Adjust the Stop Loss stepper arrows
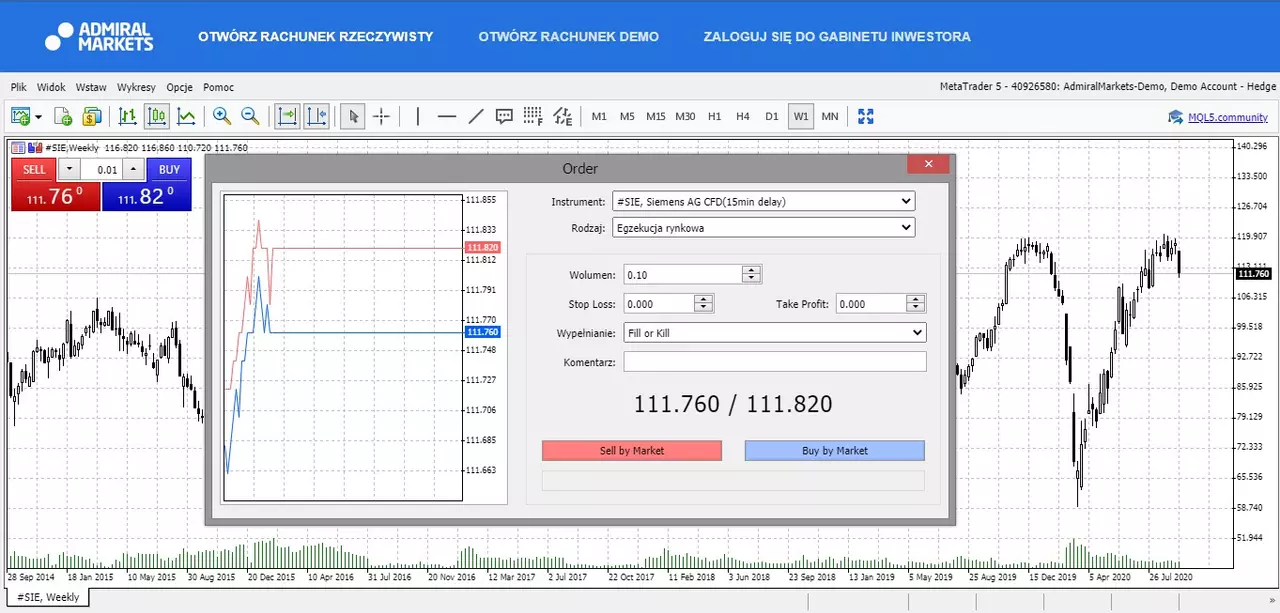This screenshot has height=613, width=1280. pyautogui.click(x=704, y=304)
